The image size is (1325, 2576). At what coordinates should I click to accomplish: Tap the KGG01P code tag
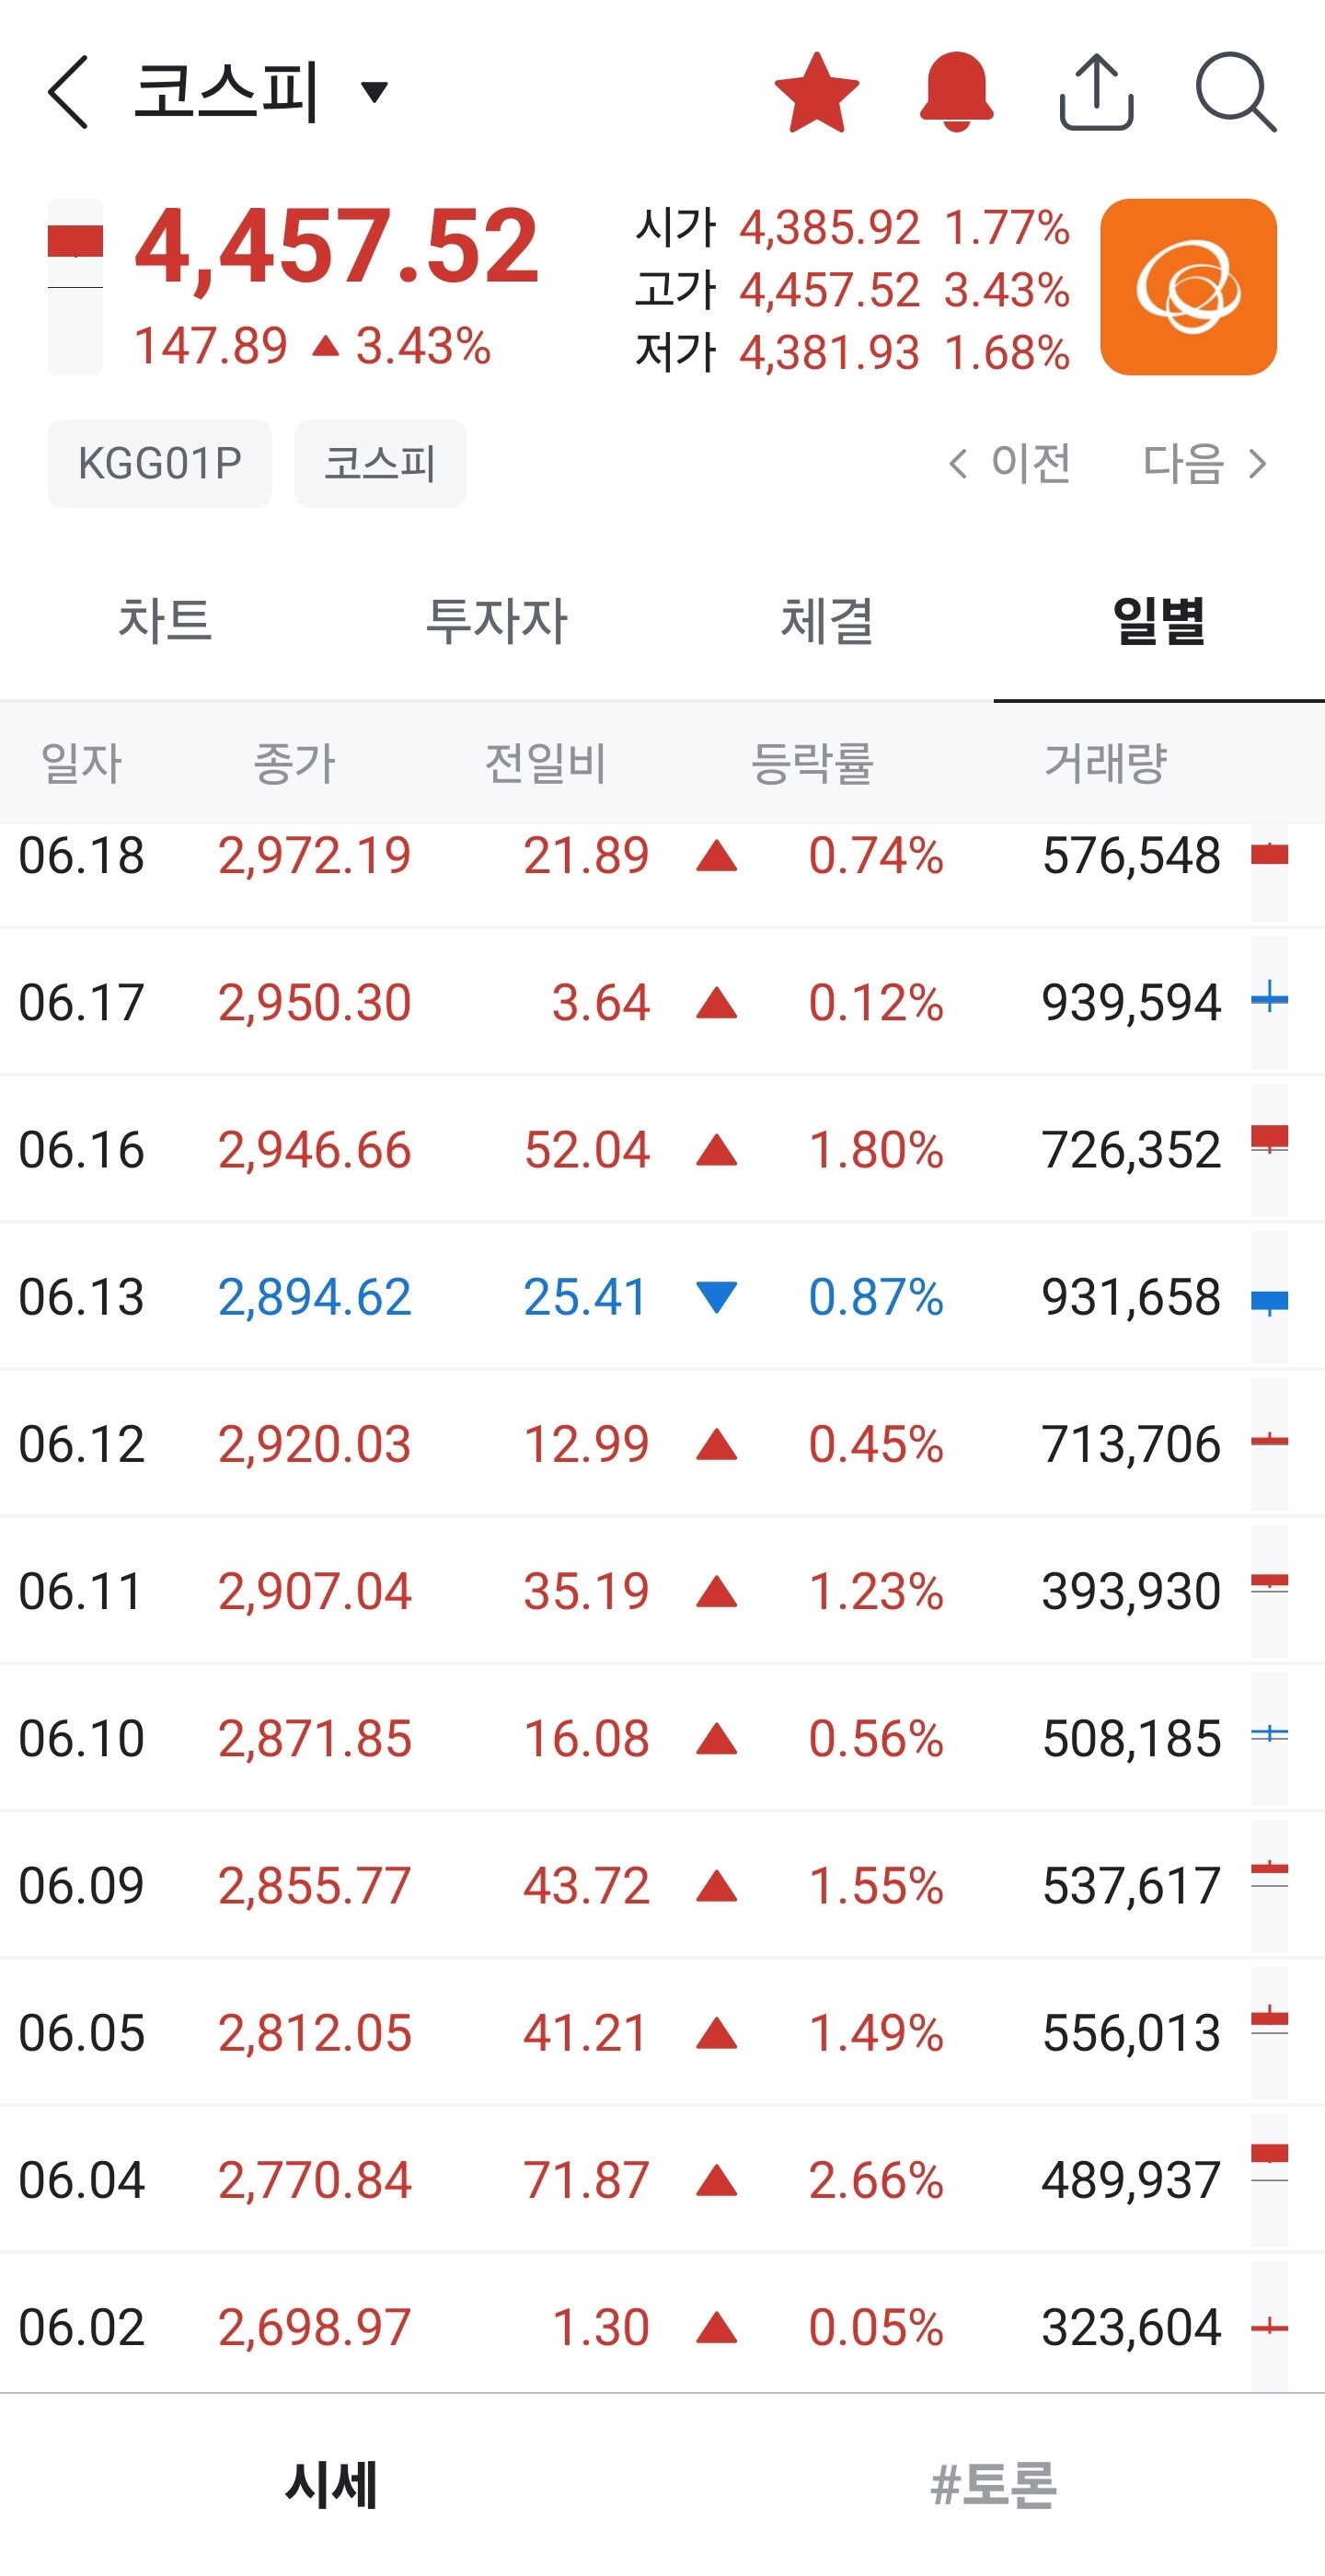pyautogui.click(x=160, y=463)
